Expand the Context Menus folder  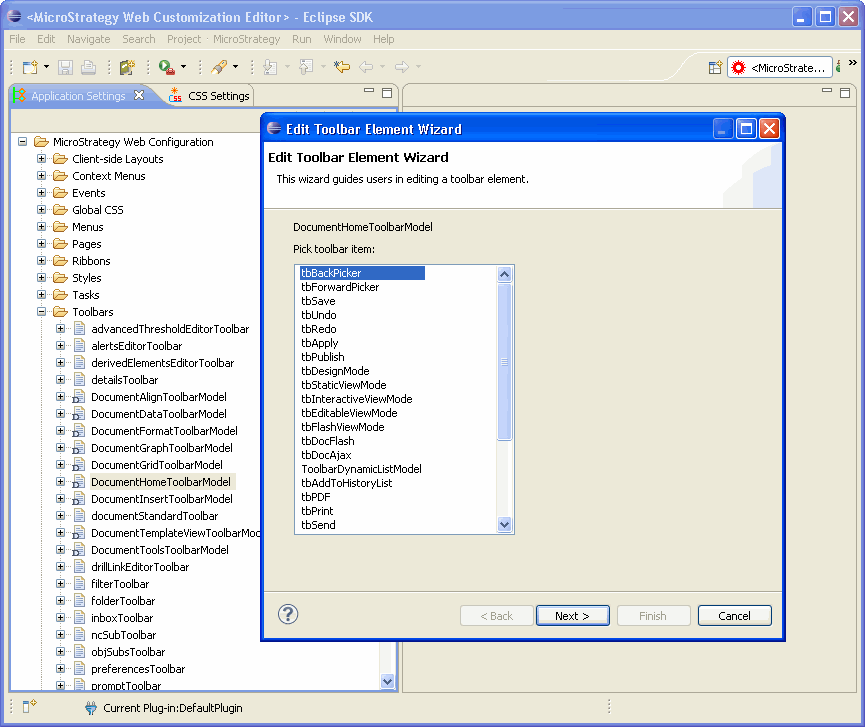coord(41,176)
